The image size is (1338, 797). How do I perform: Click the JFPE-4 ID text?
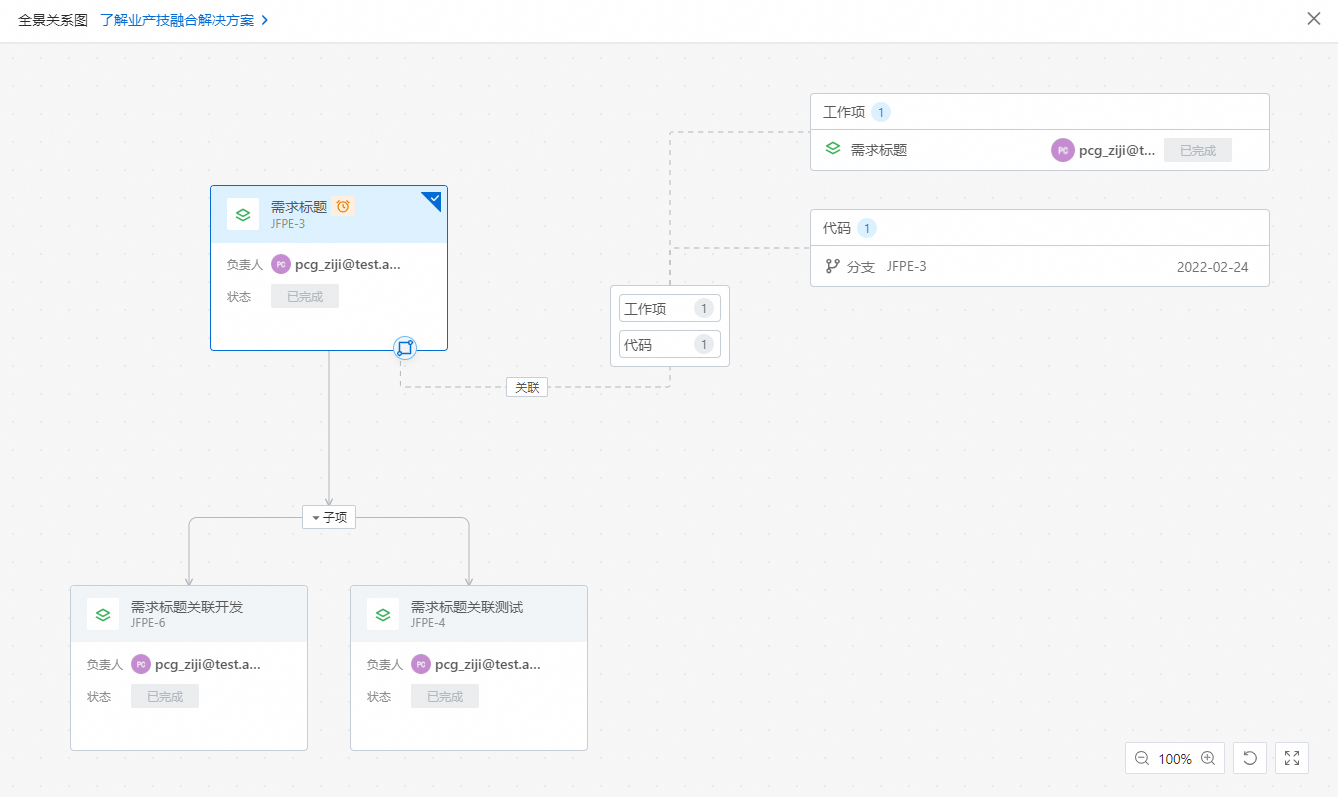tap(428, 623)
